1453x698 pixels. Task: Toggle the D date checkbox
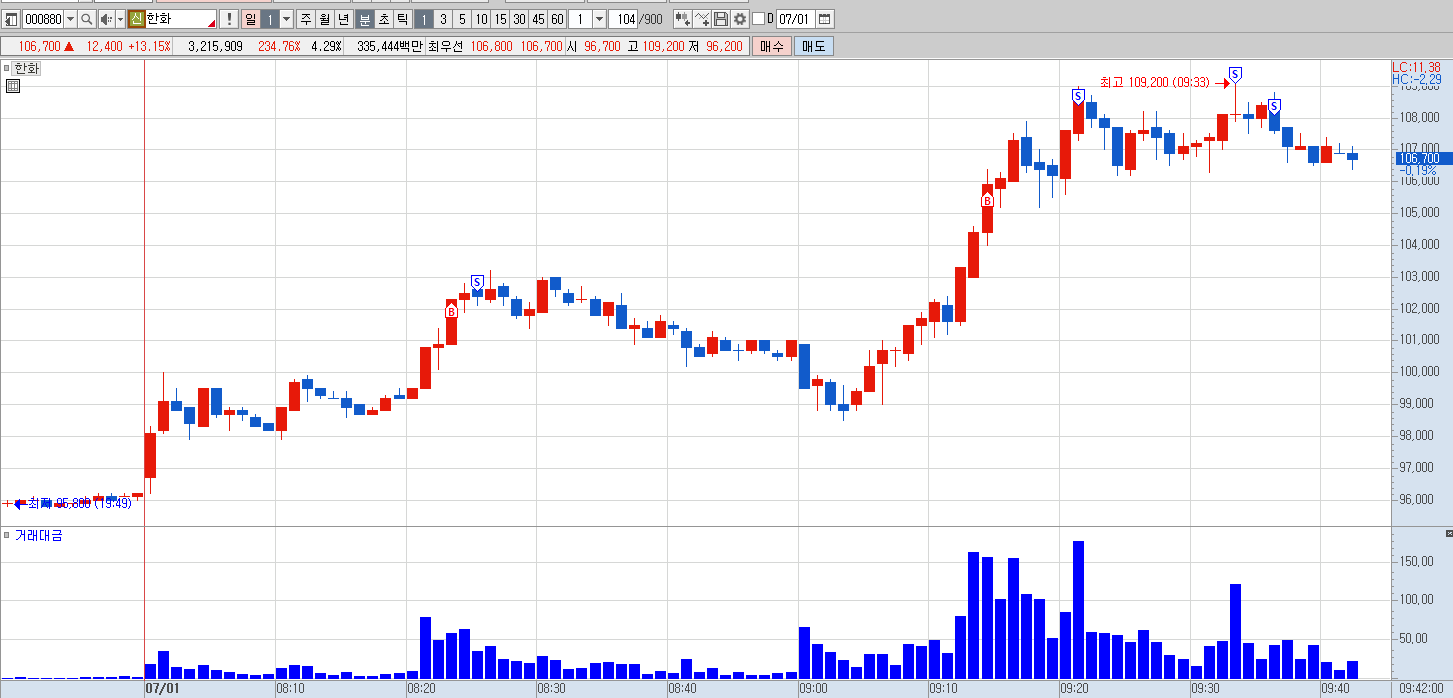pos(758,19)
